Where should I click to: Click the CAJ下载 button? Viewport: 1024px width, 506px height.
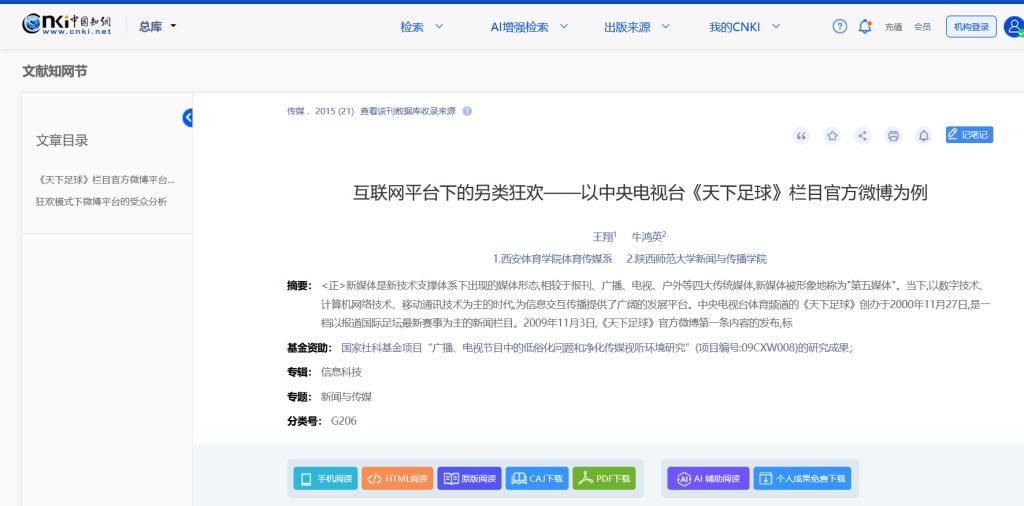pos(537,479)
